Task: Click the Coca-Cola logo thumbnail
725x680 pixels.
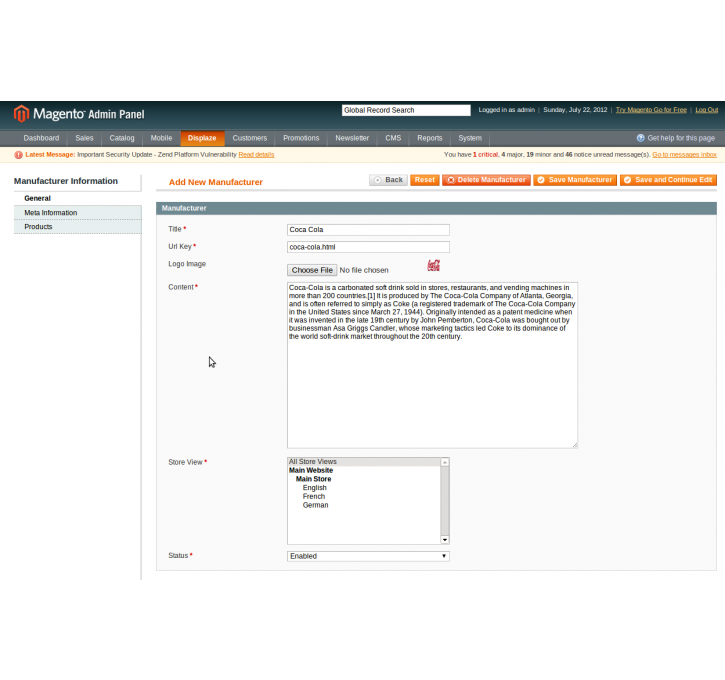Action: [x=433, y=265]
